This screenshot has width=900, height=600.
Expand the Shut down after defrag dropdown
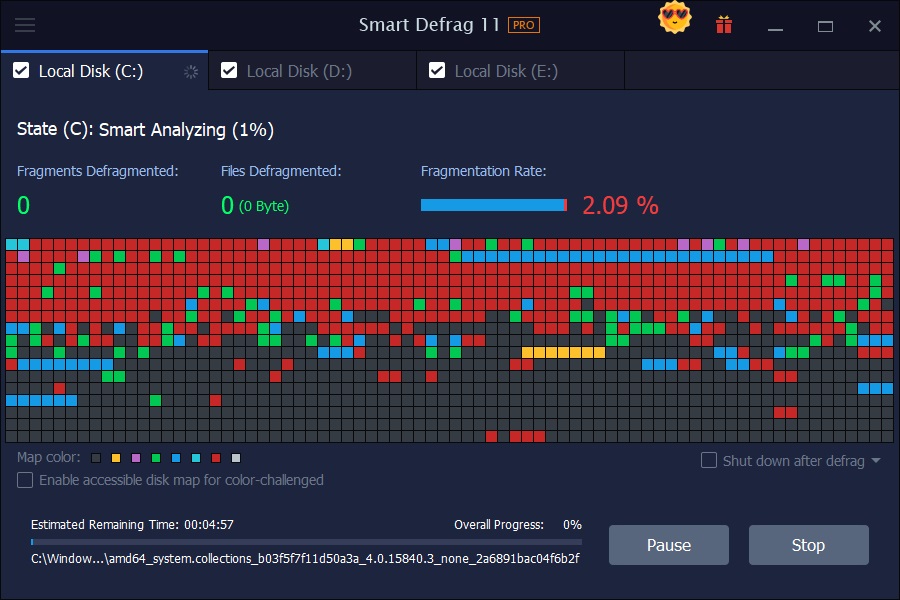[877, 460]
